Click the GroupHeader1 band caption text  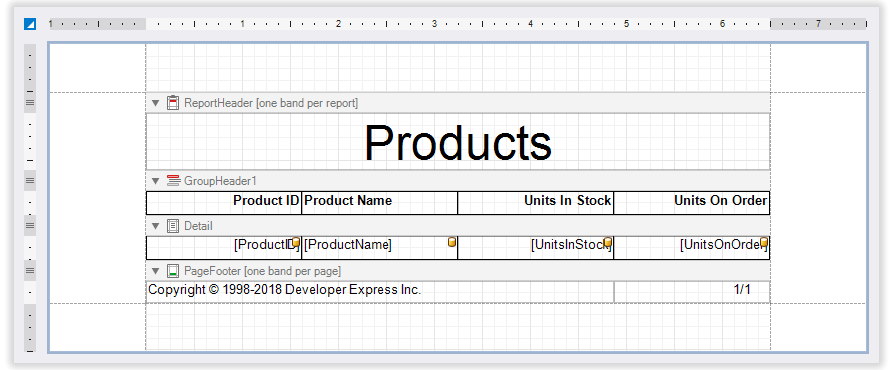click(220, 181)
